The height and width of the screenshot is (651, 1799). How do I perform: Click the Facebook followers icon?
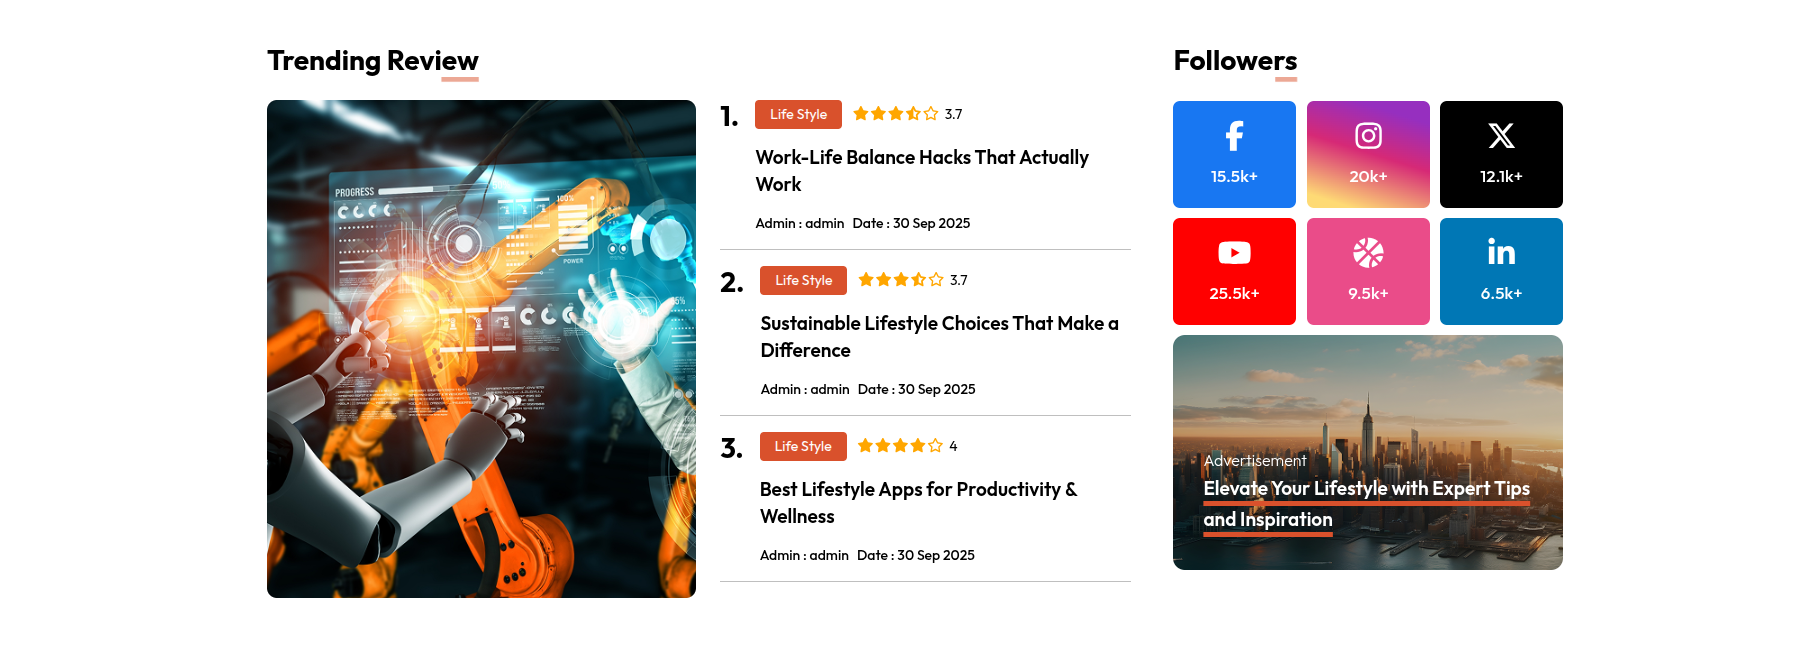click(x=1234, y=136)
